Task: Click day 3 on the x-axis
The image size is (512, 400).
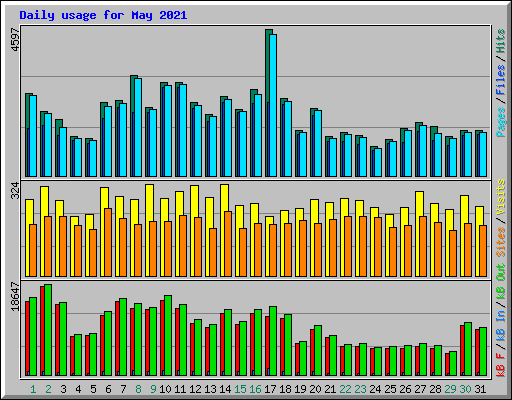Action: click(x=63, y=389)
